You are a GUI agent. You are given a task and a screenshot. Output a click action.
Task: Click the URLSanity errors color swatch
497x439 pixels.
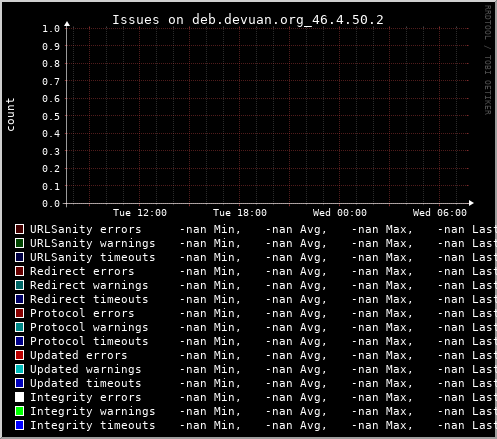point(19,229)
